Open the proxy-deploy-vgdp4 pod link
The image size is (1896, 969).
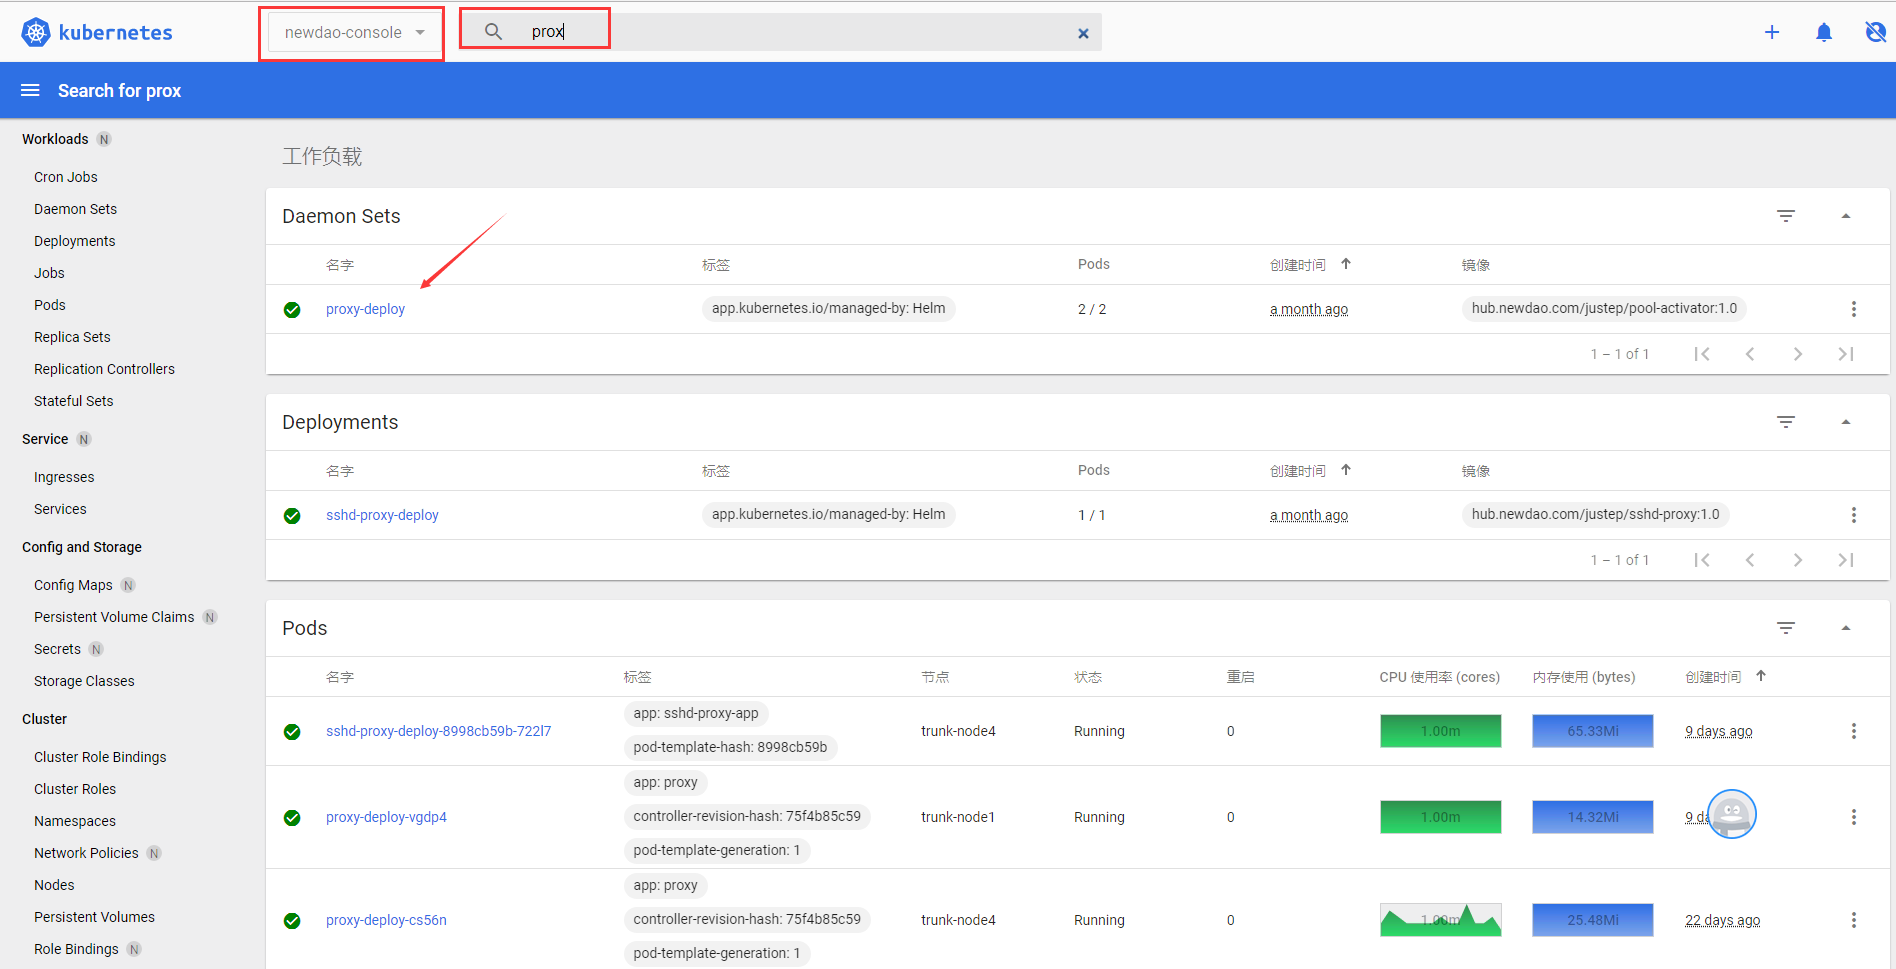(x=386, y=817)
